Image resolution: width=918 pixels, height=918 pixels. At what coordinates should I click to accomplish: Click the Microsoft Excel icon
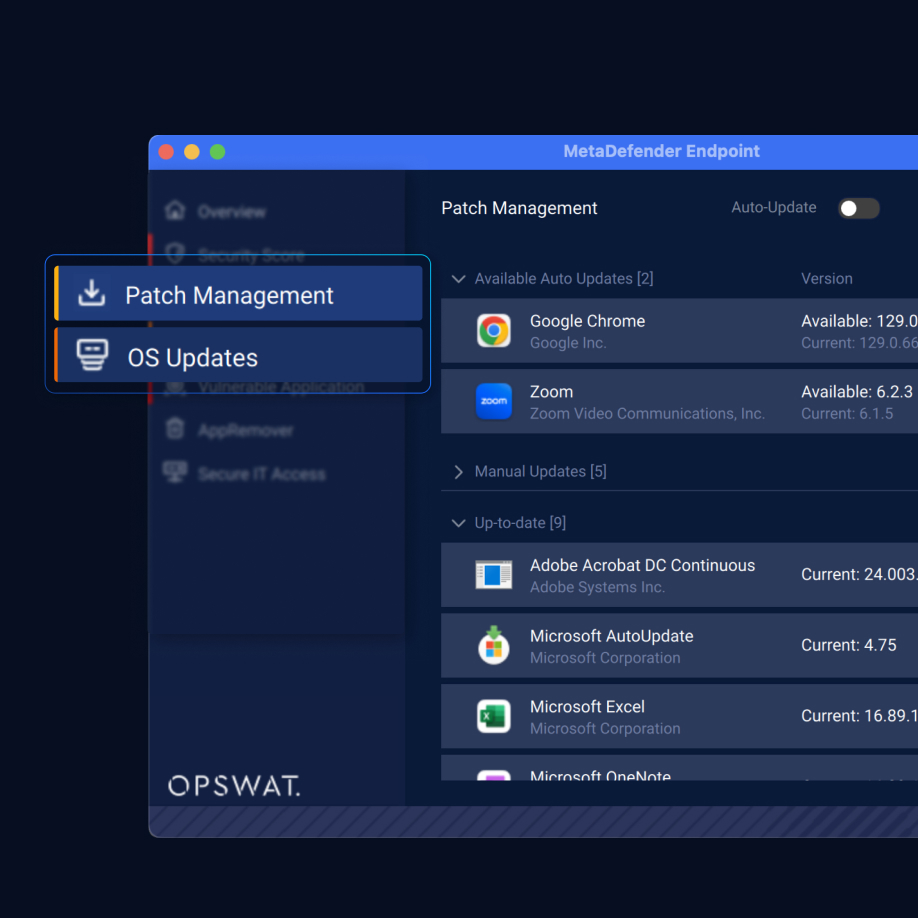[494, 716]
